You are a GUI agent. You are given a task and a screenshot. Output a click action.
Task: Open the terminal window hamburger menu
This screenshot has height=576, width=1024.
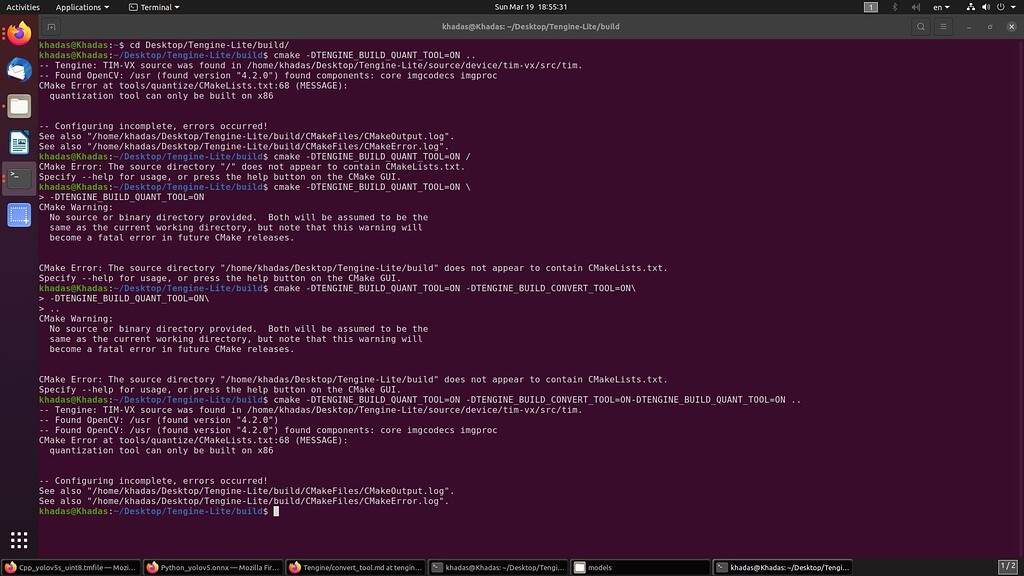[942, 27]
